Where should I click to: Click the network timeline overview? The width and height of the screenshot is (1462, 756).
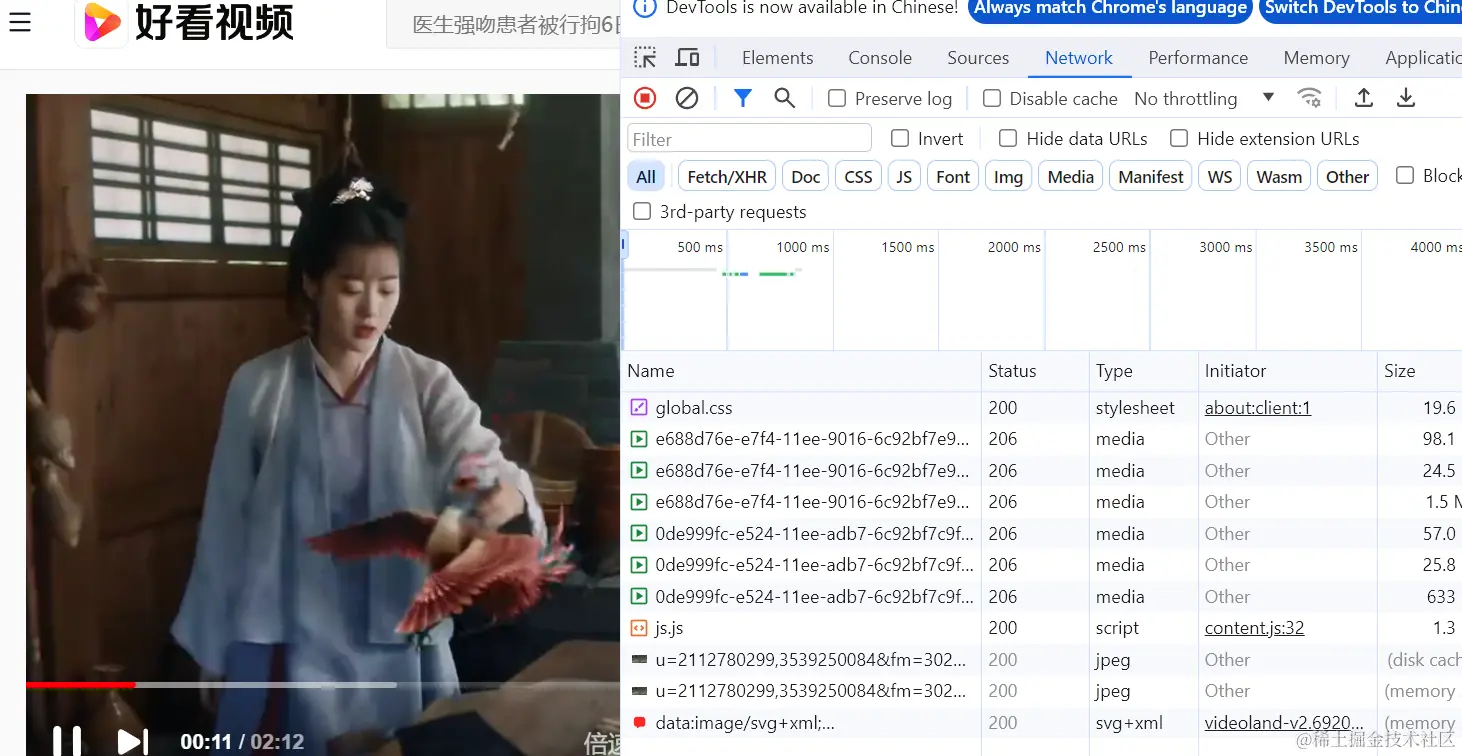(x=1041, y=290)
